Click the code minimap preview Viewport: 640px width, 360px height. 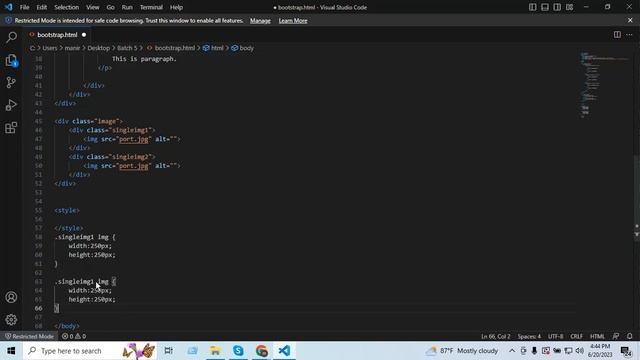coord(605,86)
